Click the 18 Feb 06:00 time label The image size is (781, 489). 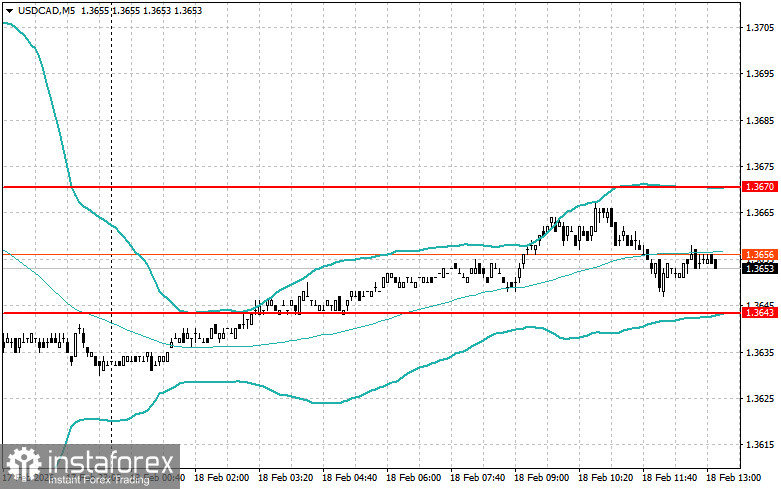click(x=413, y=478)
